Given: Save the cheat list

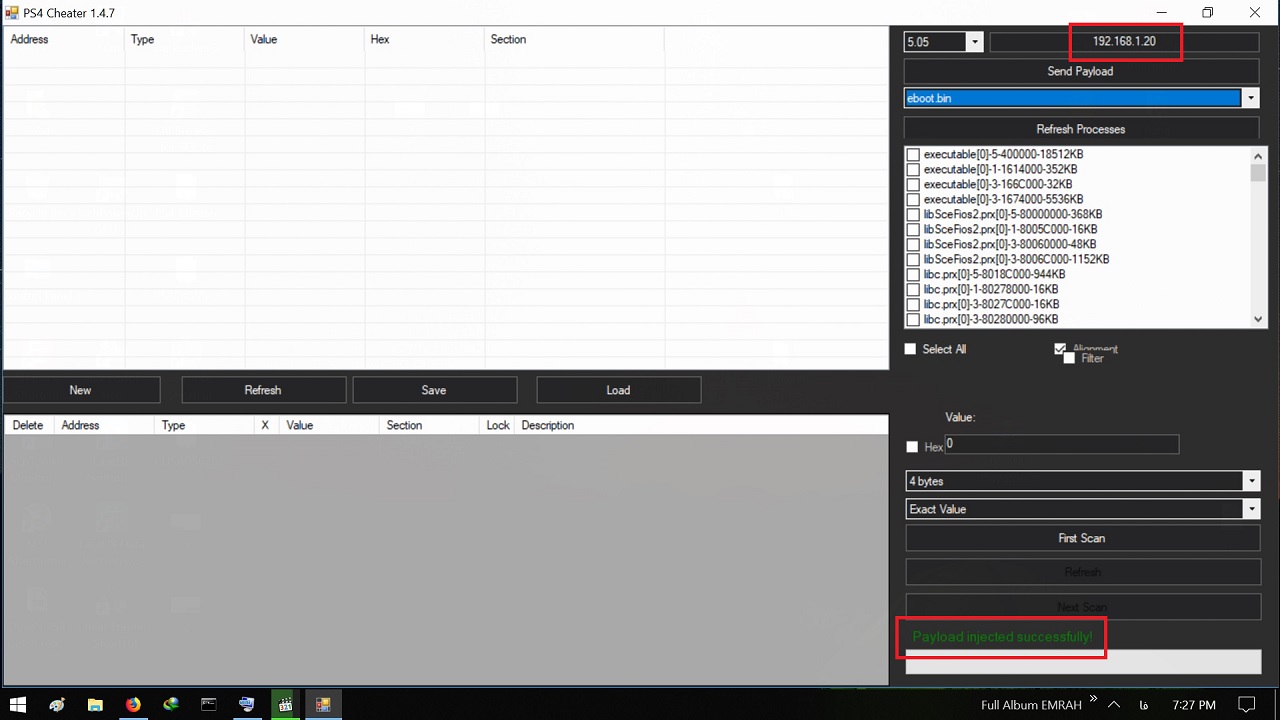Looking at the screenshot, I should pyautogui.click(x=434, y=390).
